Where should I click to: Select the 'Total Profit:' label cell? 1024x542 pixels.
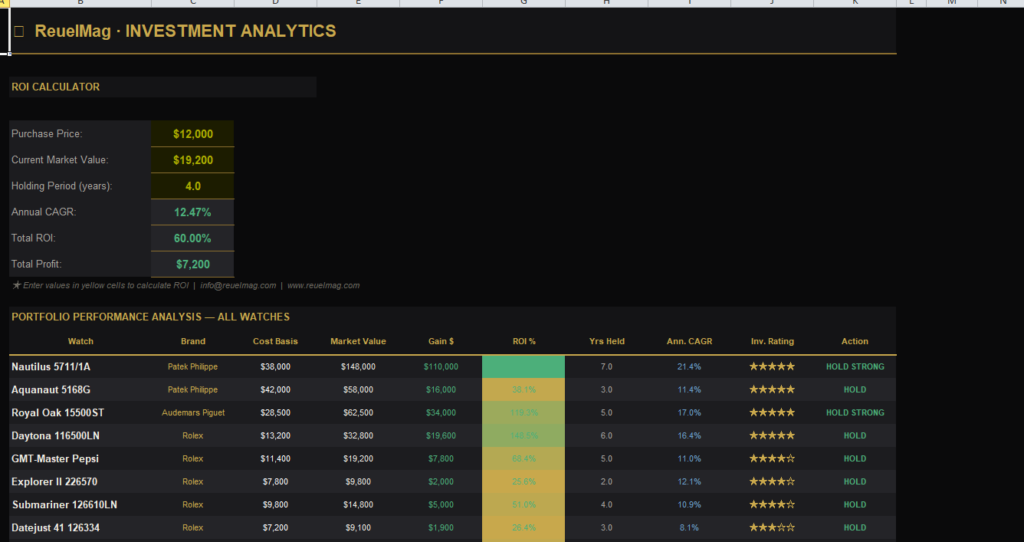tap(80, 264)
